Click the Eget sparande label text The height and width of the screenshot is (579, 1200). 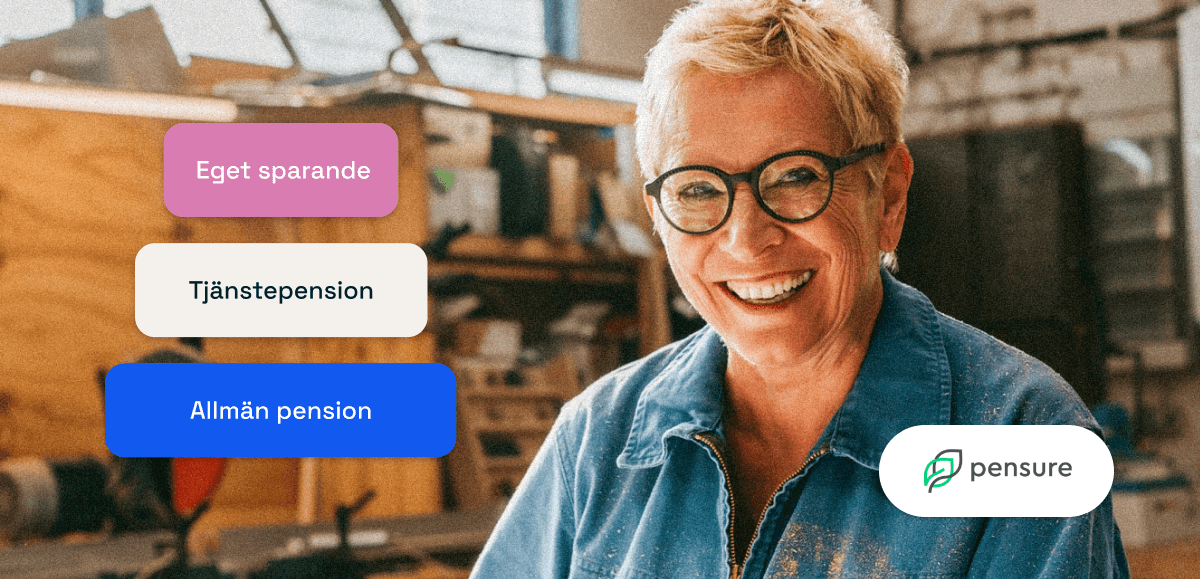coord(283,171)
